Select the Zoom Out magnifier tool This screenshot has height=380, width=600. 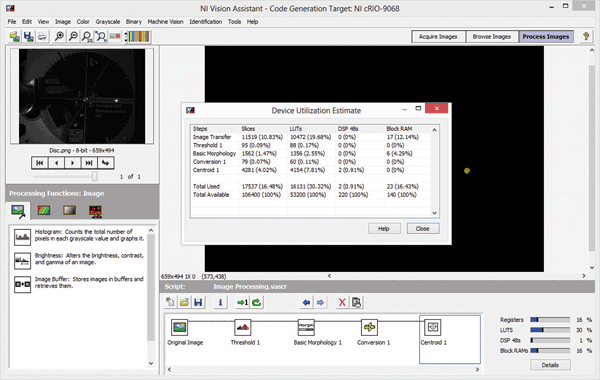(x=73, y=37)
